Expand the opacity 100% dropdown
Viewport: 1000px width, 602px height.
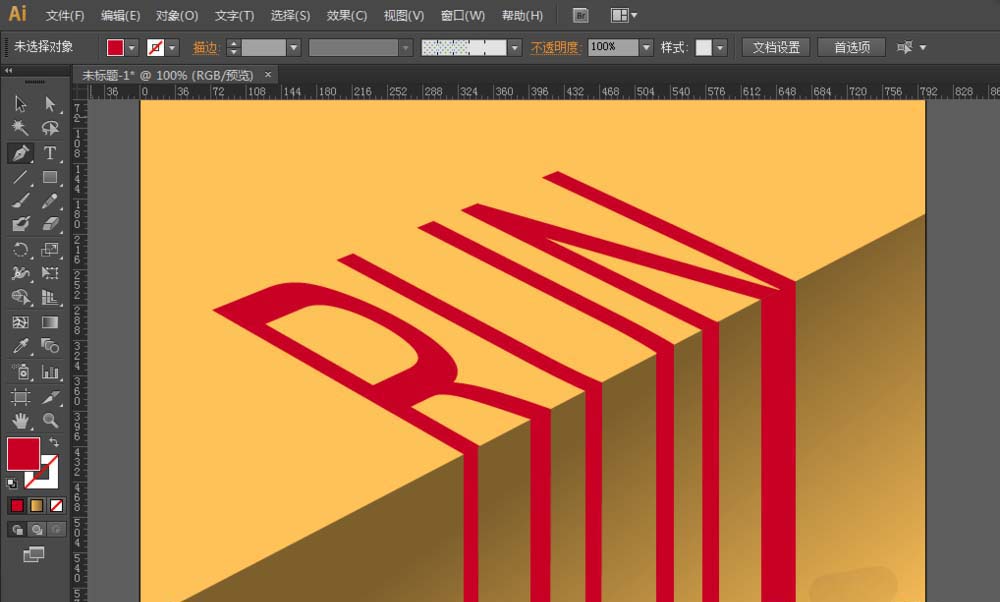(x=646, y=48)
